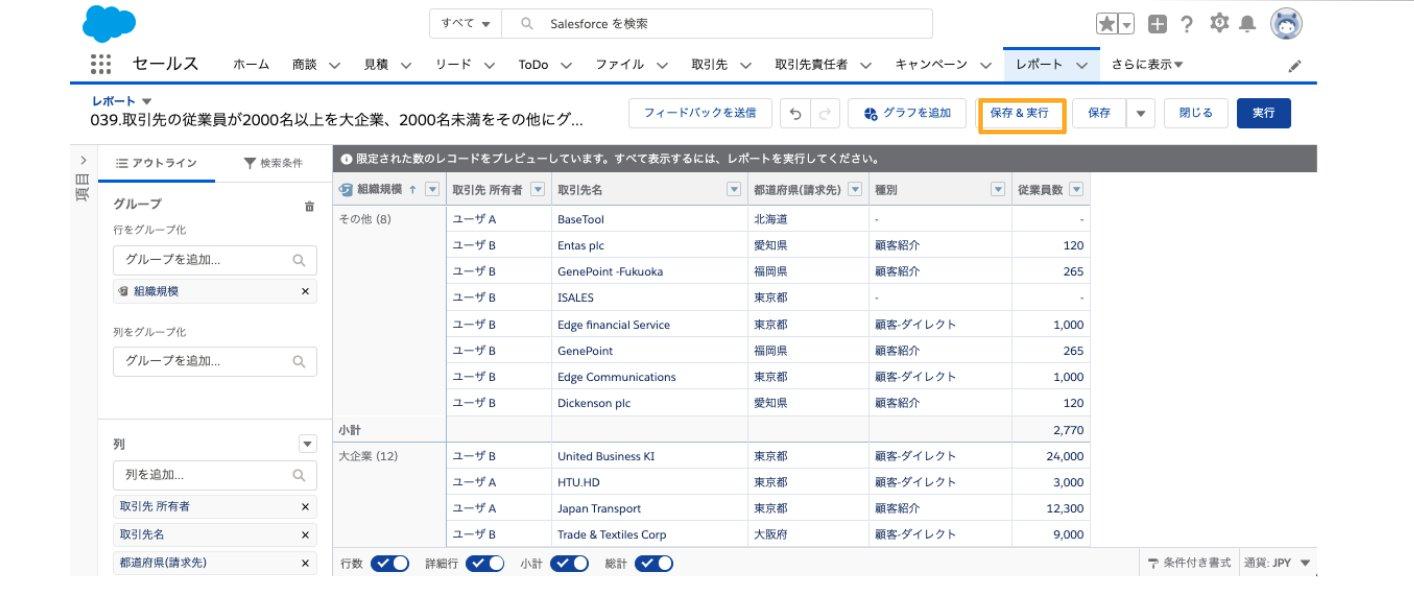
Task: Remove the 組織規模 group with X
Action: [x=305, y=291]
